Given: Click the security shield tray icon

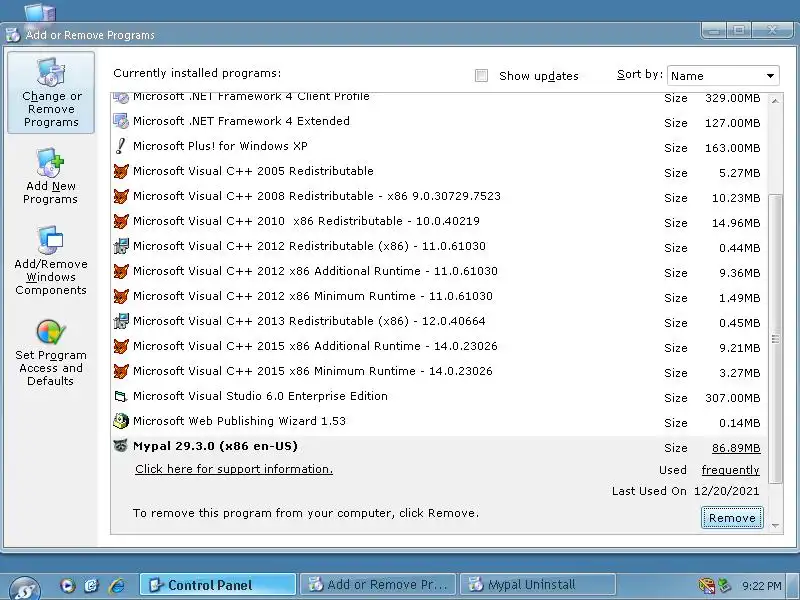Looking at the screenshot, I should coord(707,586).
